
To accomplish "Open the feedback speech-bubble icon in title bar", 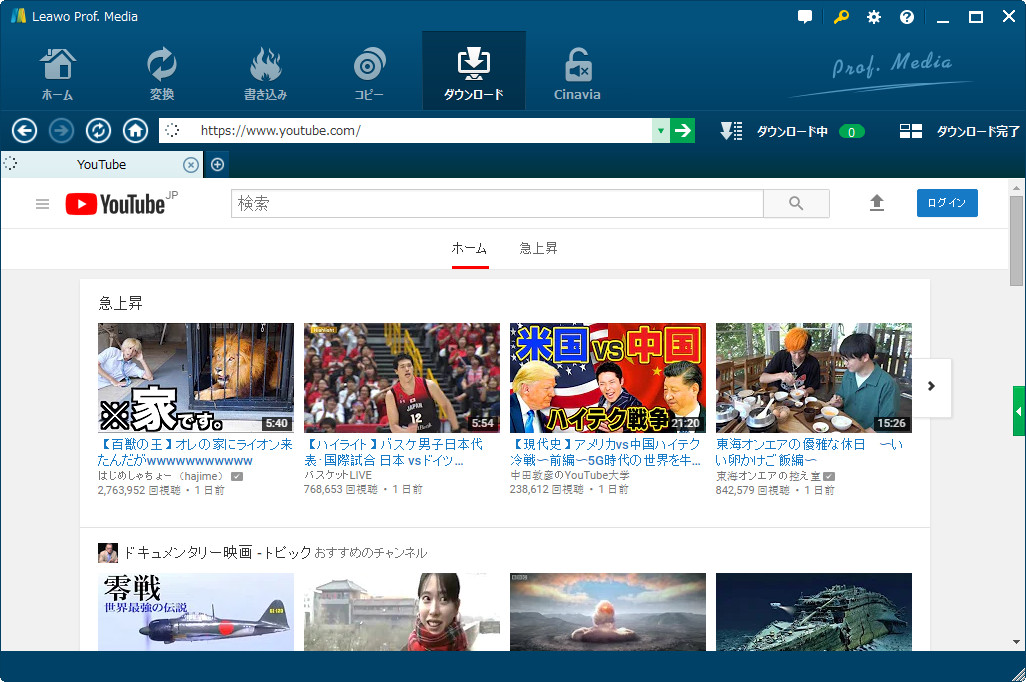I will 805,17.
